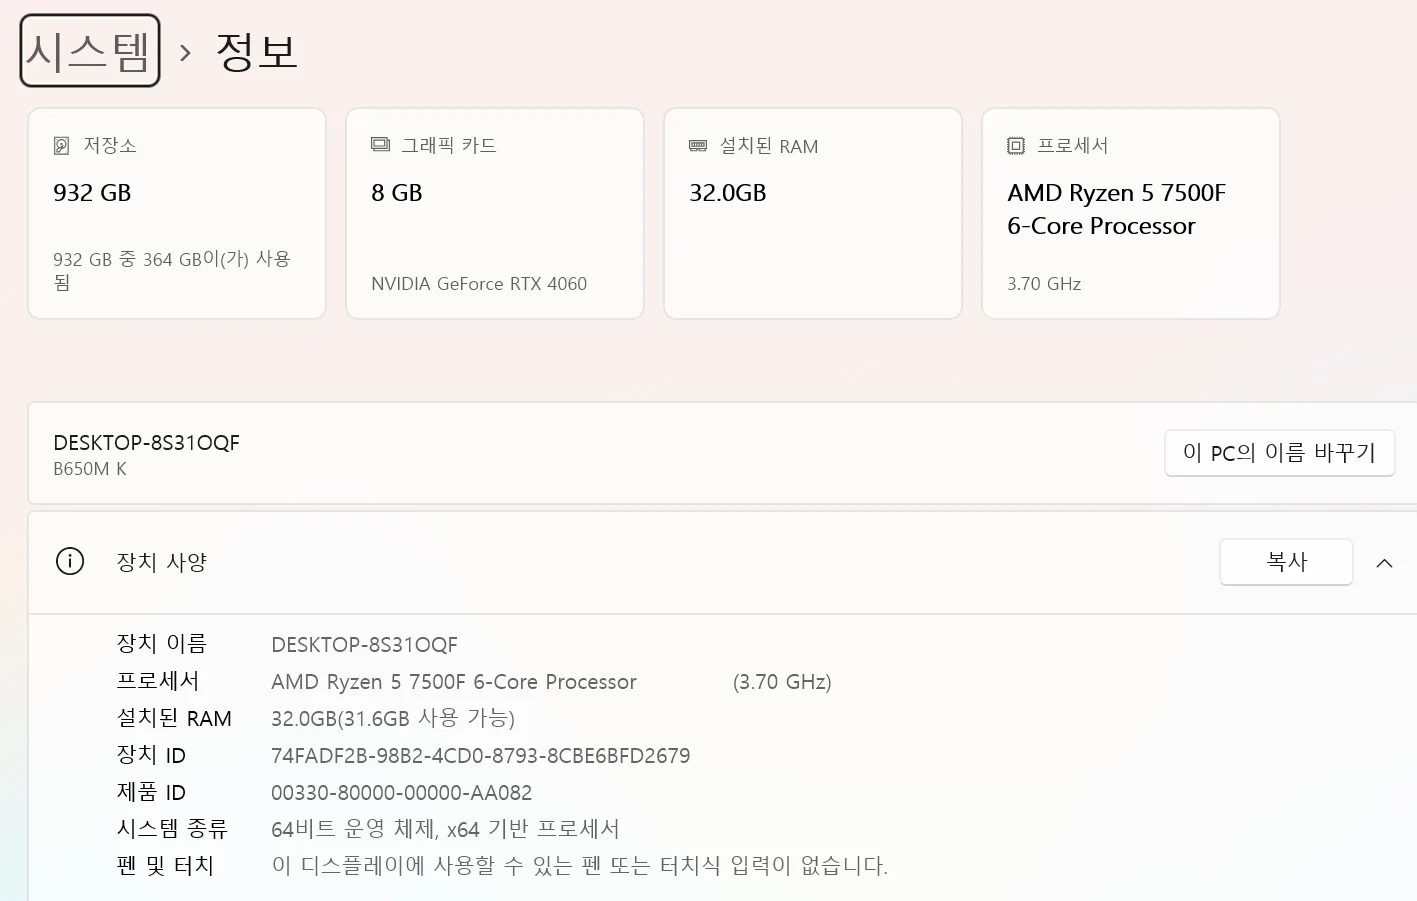
Task: Collapse the 장치 사양 section chevron
Action: pyautogui.click(x=1384, y=563)
